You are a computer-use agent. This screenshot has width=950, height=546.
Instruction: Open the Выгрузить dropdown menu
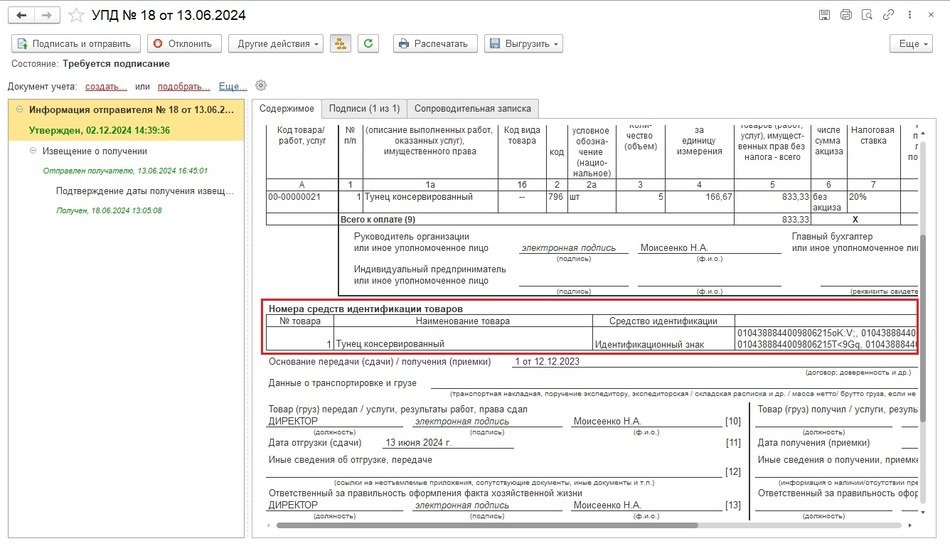523,44
